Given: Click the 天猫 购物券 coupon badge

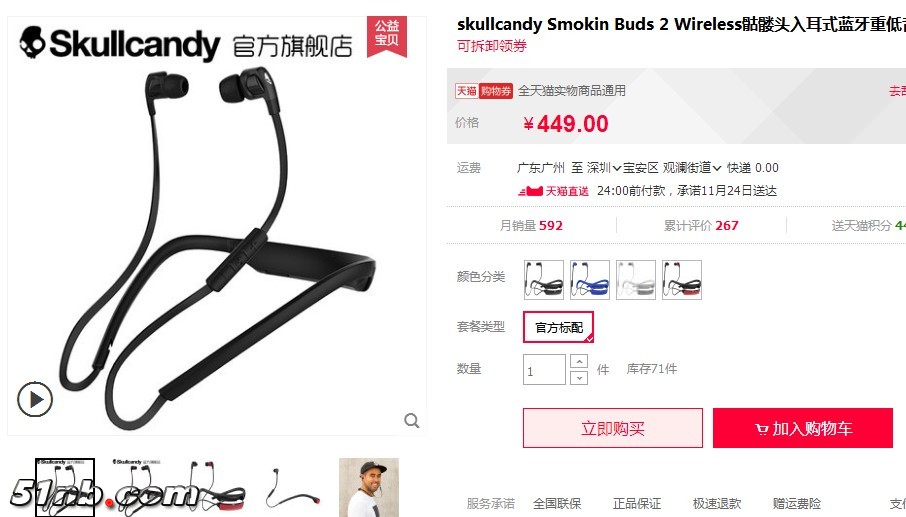Looking at the screenshot, I should [484, 91].
